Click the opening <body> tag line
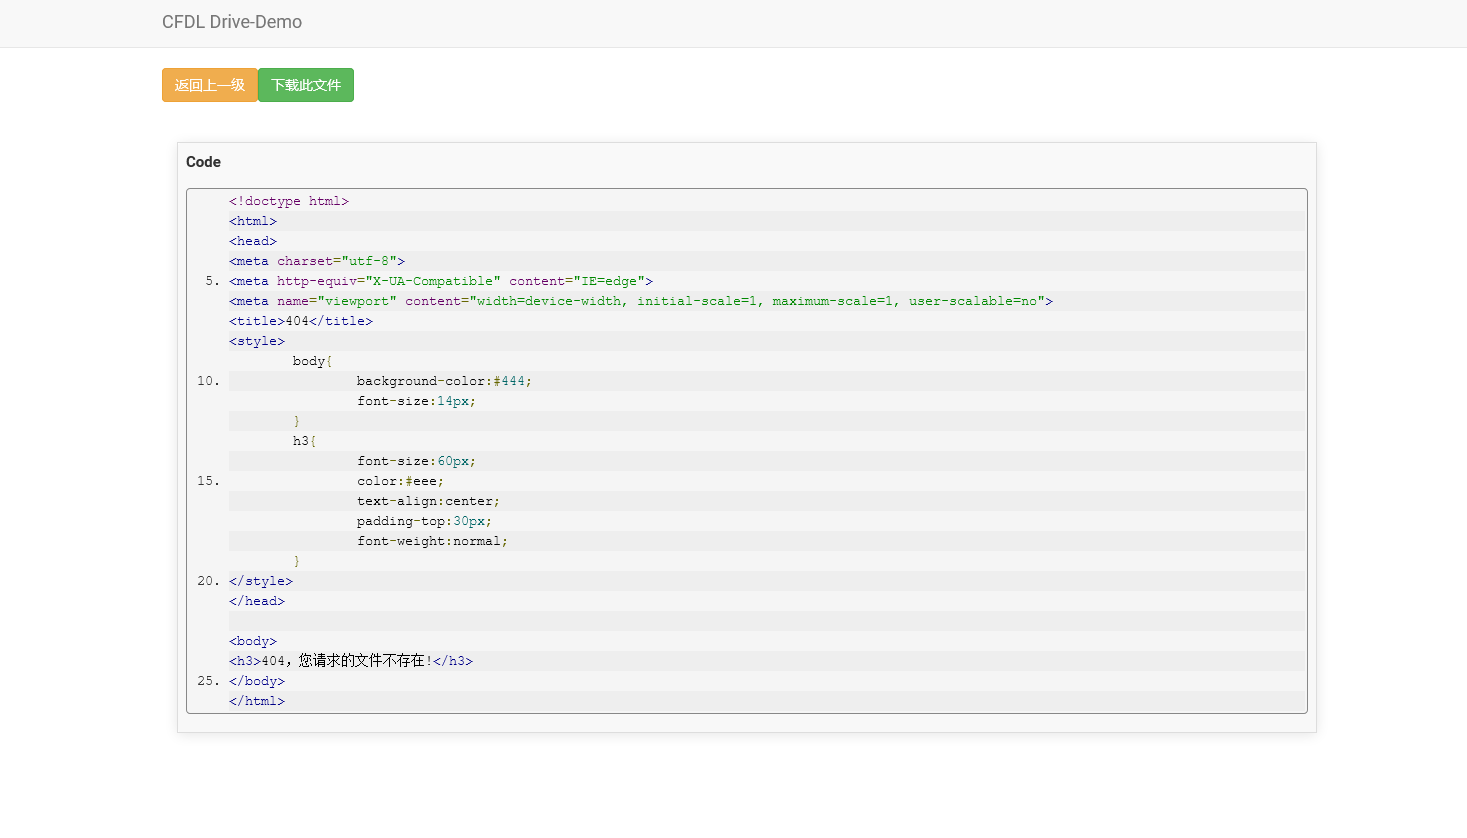This screenshot has height=838, width=1467. coord(767,641)
